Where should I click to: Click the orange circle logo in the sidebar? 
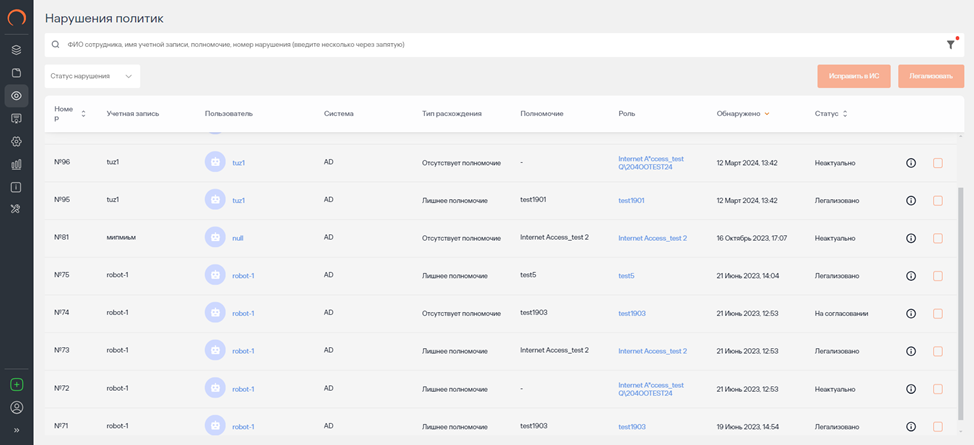[x=17, y=17]
